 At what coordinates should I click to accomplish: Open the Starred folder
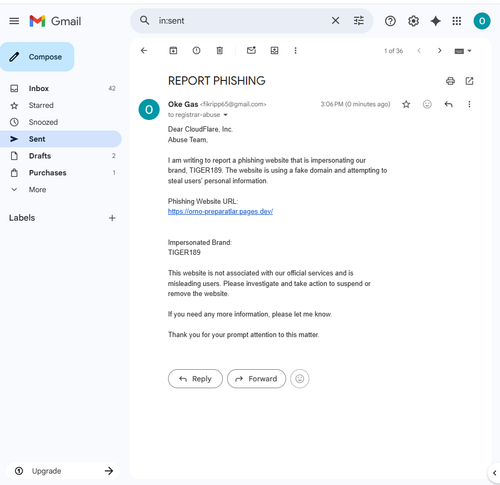tap(61, 105)
